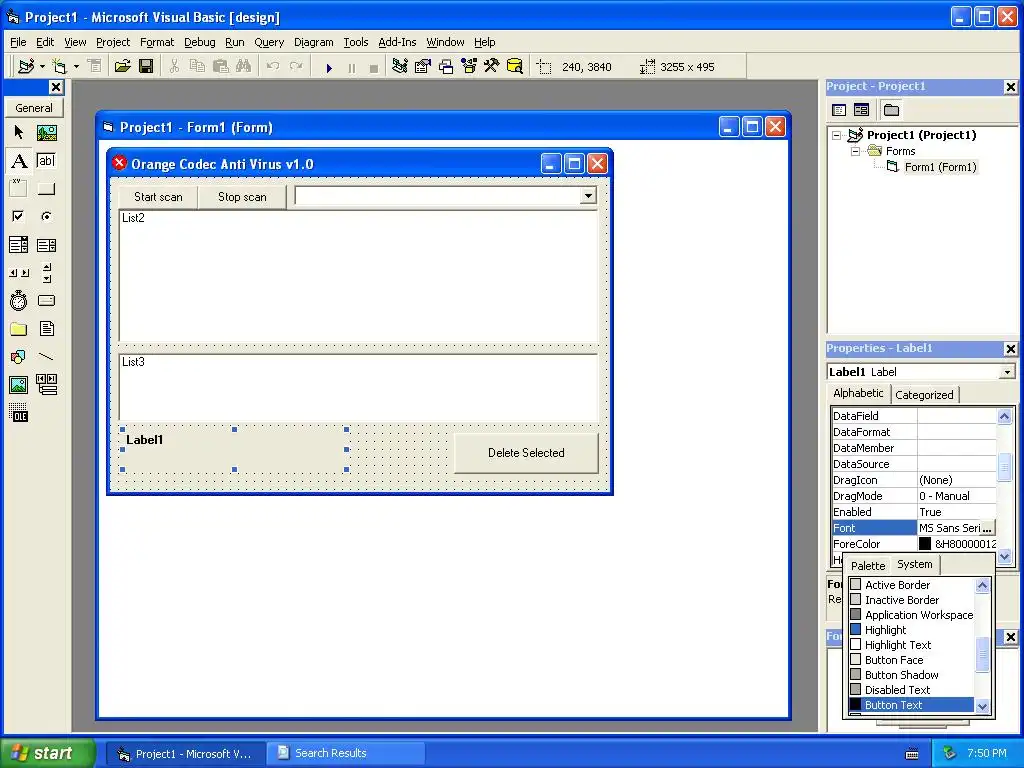Click the Add Form toolbar icon
This screenshot has height=768, width=1024.
(59, 66)
